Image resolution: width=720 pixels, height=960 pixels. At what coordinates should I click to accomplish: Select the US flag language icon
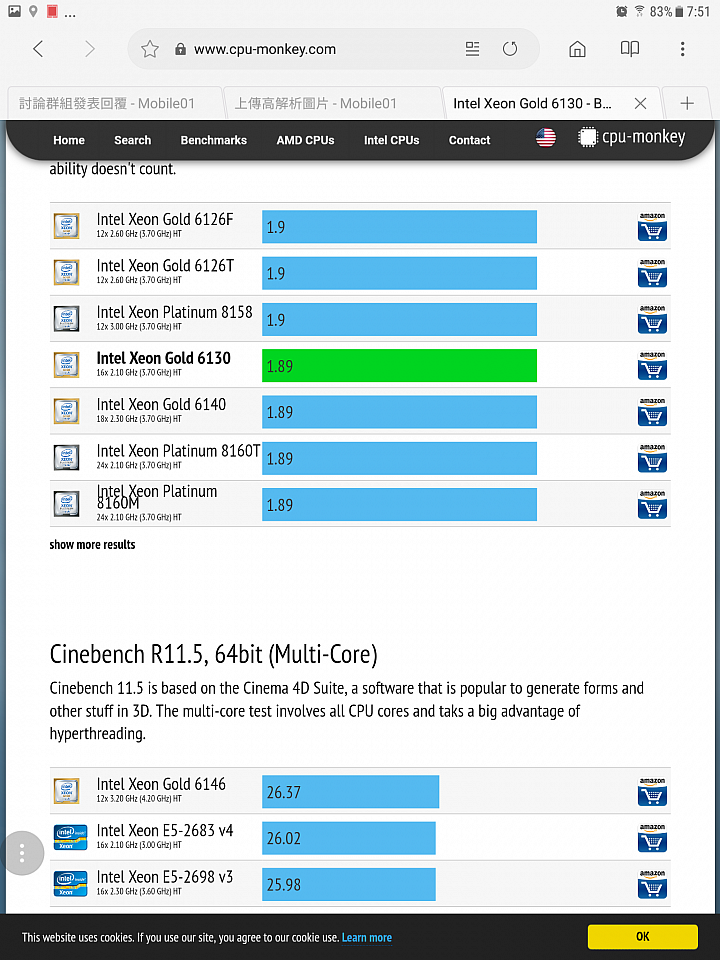[546, 138]
